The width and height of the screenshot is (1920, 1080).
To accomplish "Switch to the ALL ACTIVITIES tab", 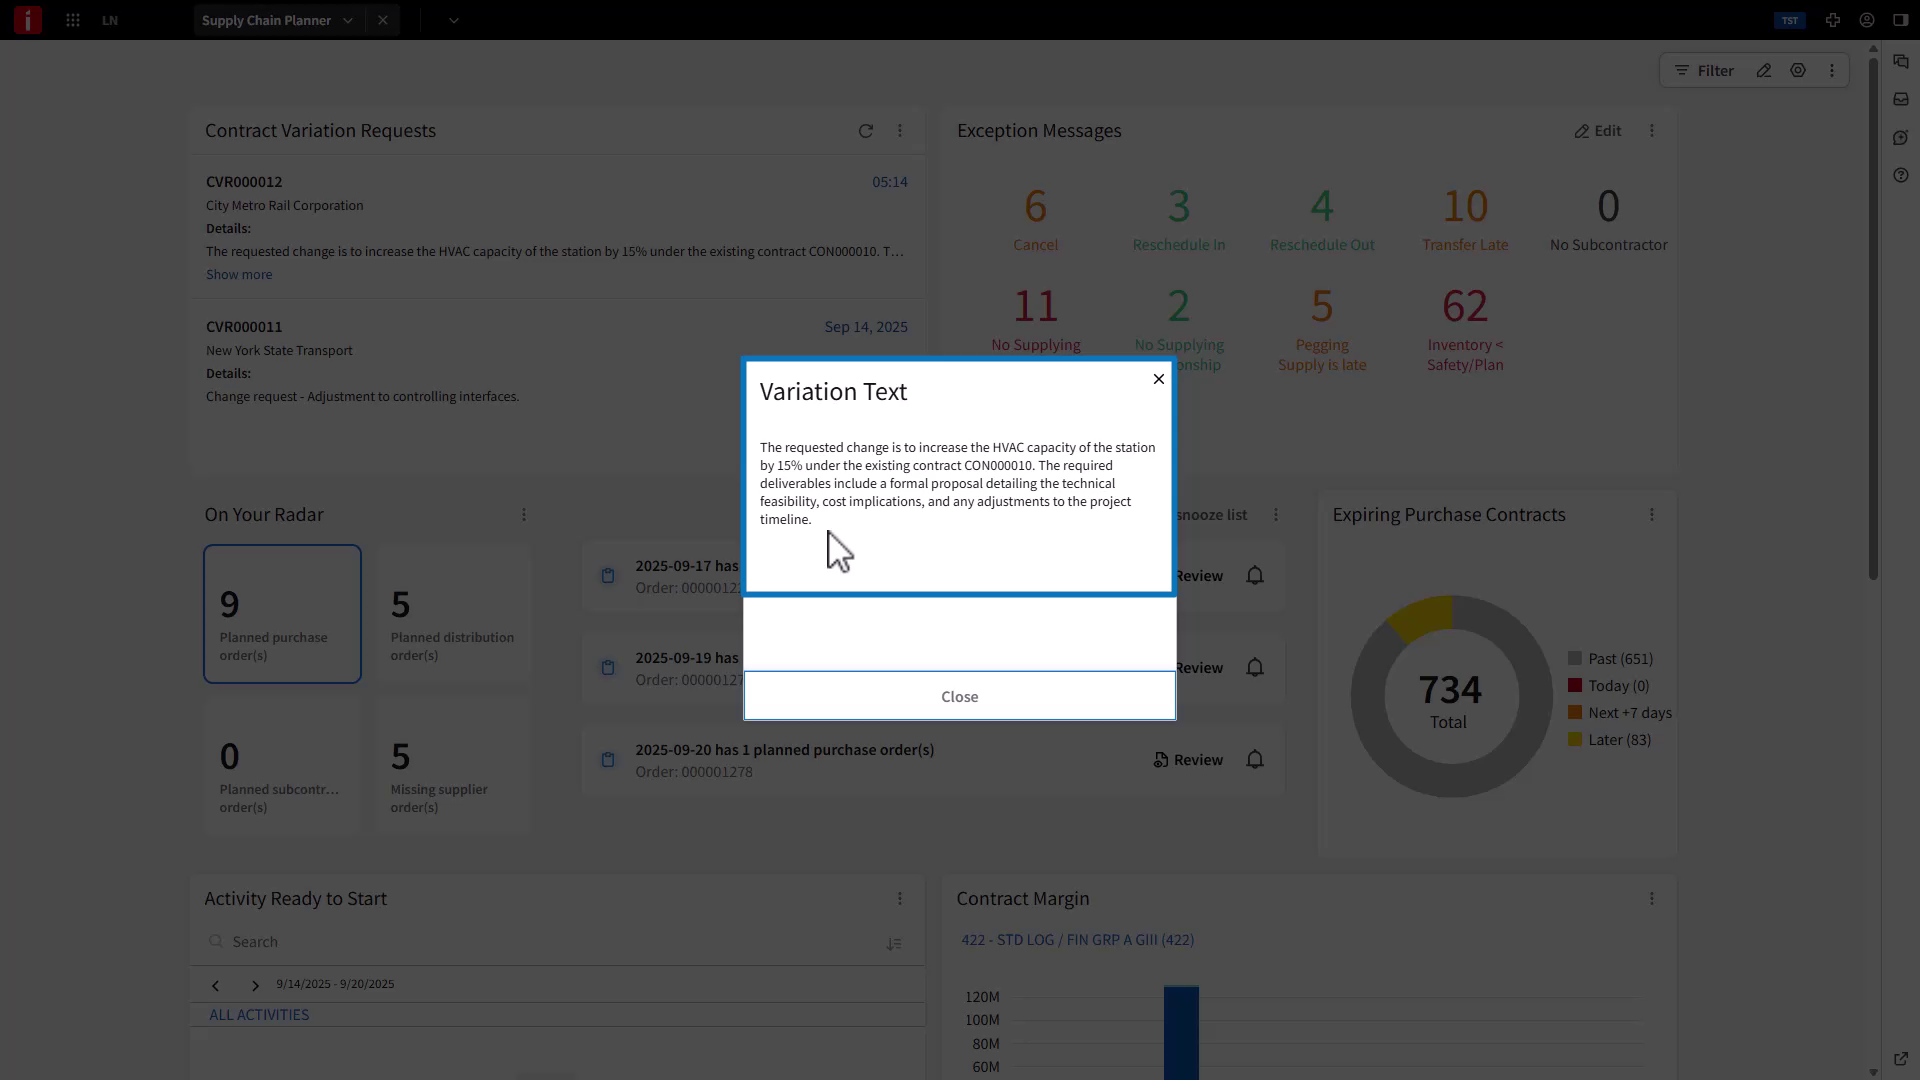I will tap(259, 1013).
